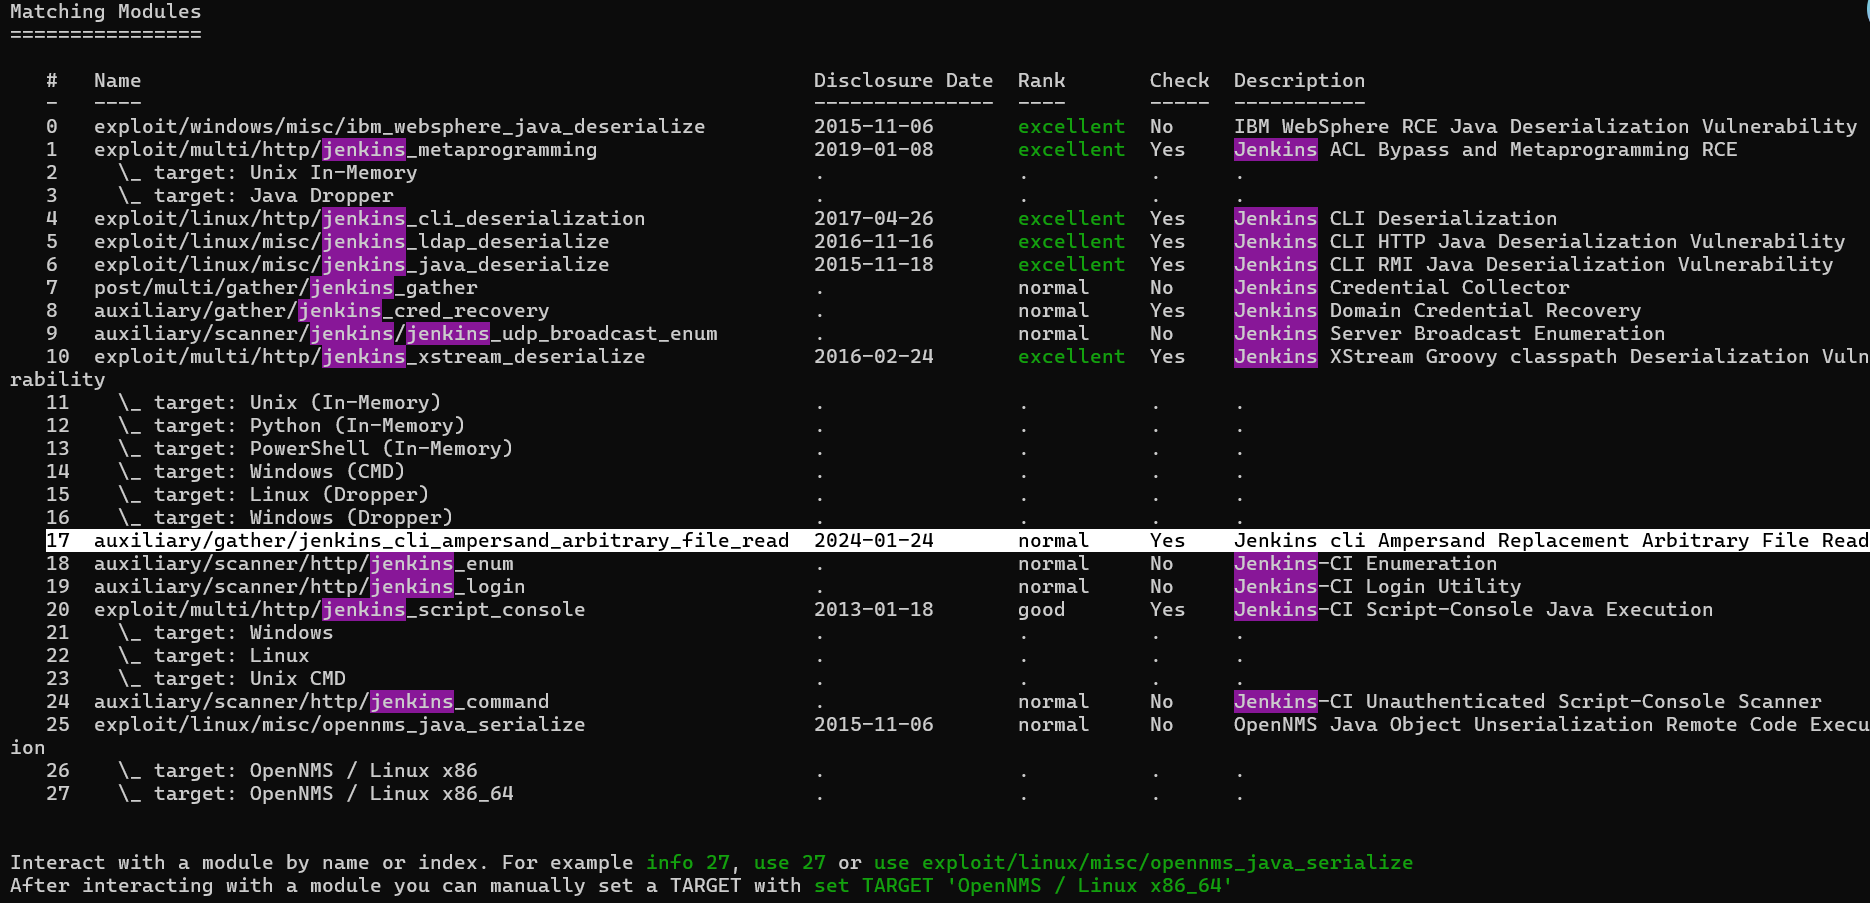The height and width of the screenshot is (903, 1870).
Task: Select module "exploit/multi/http/jenkins_script_console"
Action: pyautogui.click(x=340, y=610)
